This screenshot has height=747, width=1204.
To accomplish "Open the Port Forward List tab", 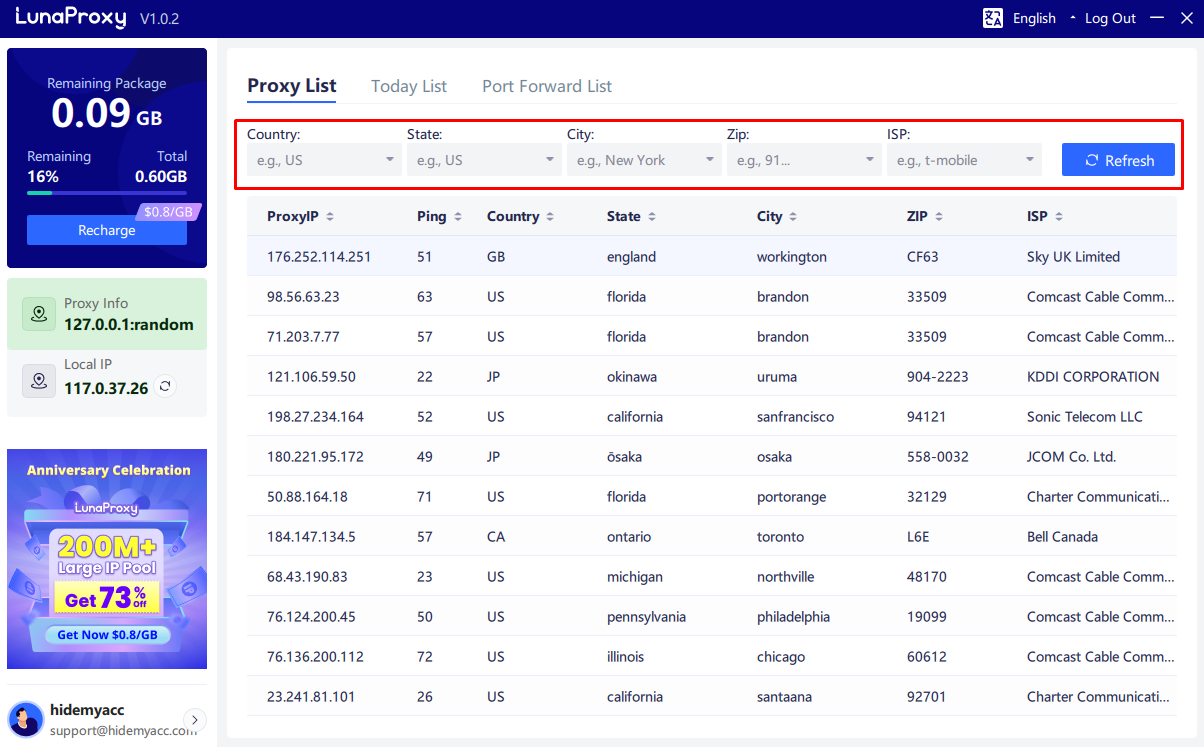I will click(x=546, y=86).
